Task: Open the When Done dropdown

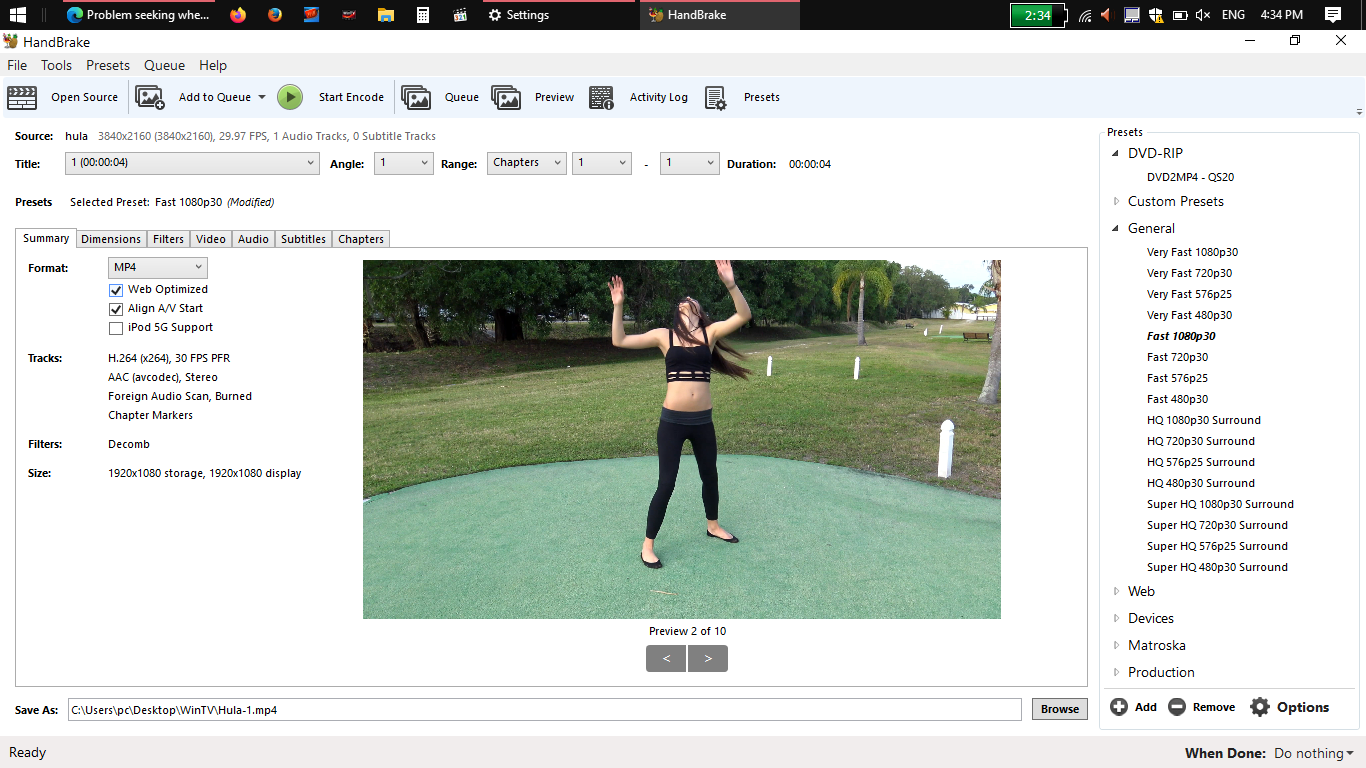Action: click(x=1313, y=753)
